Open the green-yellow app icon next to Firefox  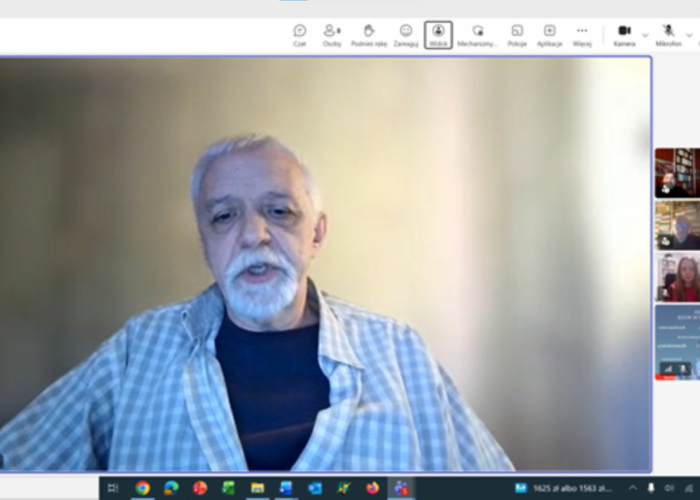pyautogui.click(x=343, y=488)
